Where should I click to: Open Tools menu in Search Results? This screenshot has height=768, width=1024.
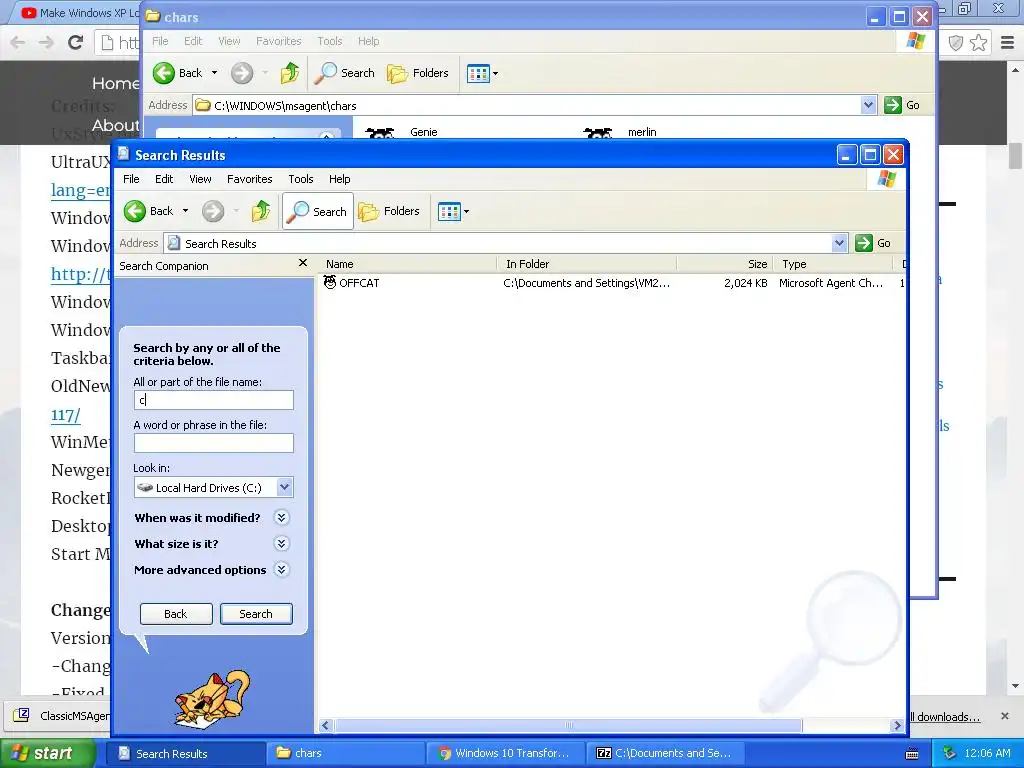(x=300, y=179)
